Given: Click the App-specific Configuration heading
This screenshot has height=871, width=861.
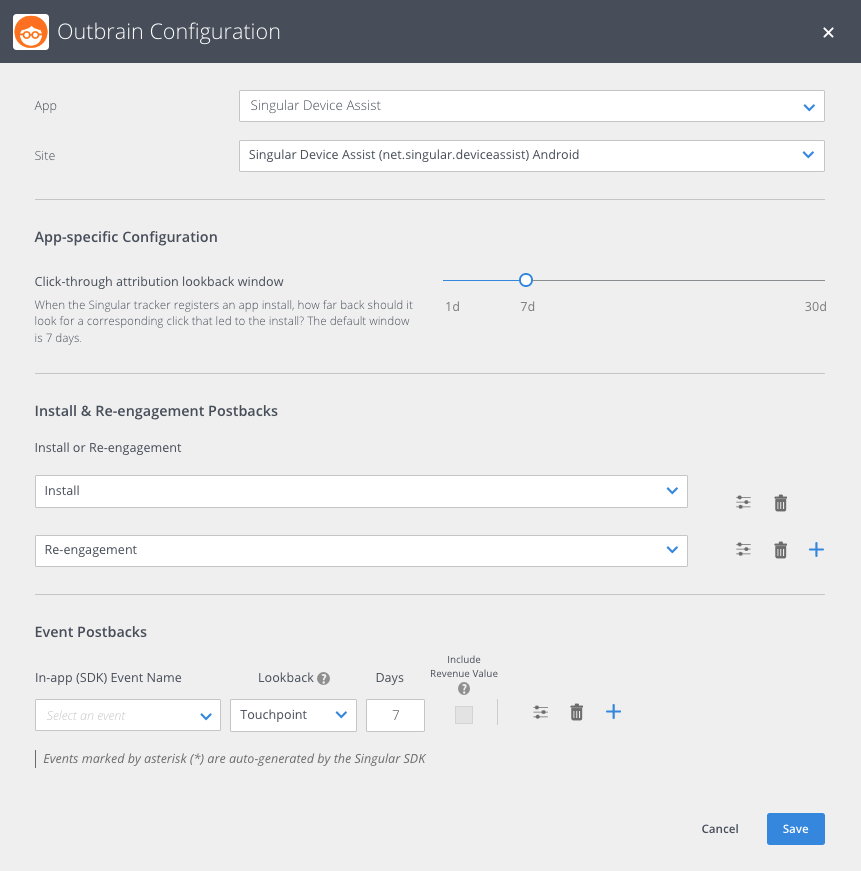Looking at the screenshot, I should click(126, 237).
